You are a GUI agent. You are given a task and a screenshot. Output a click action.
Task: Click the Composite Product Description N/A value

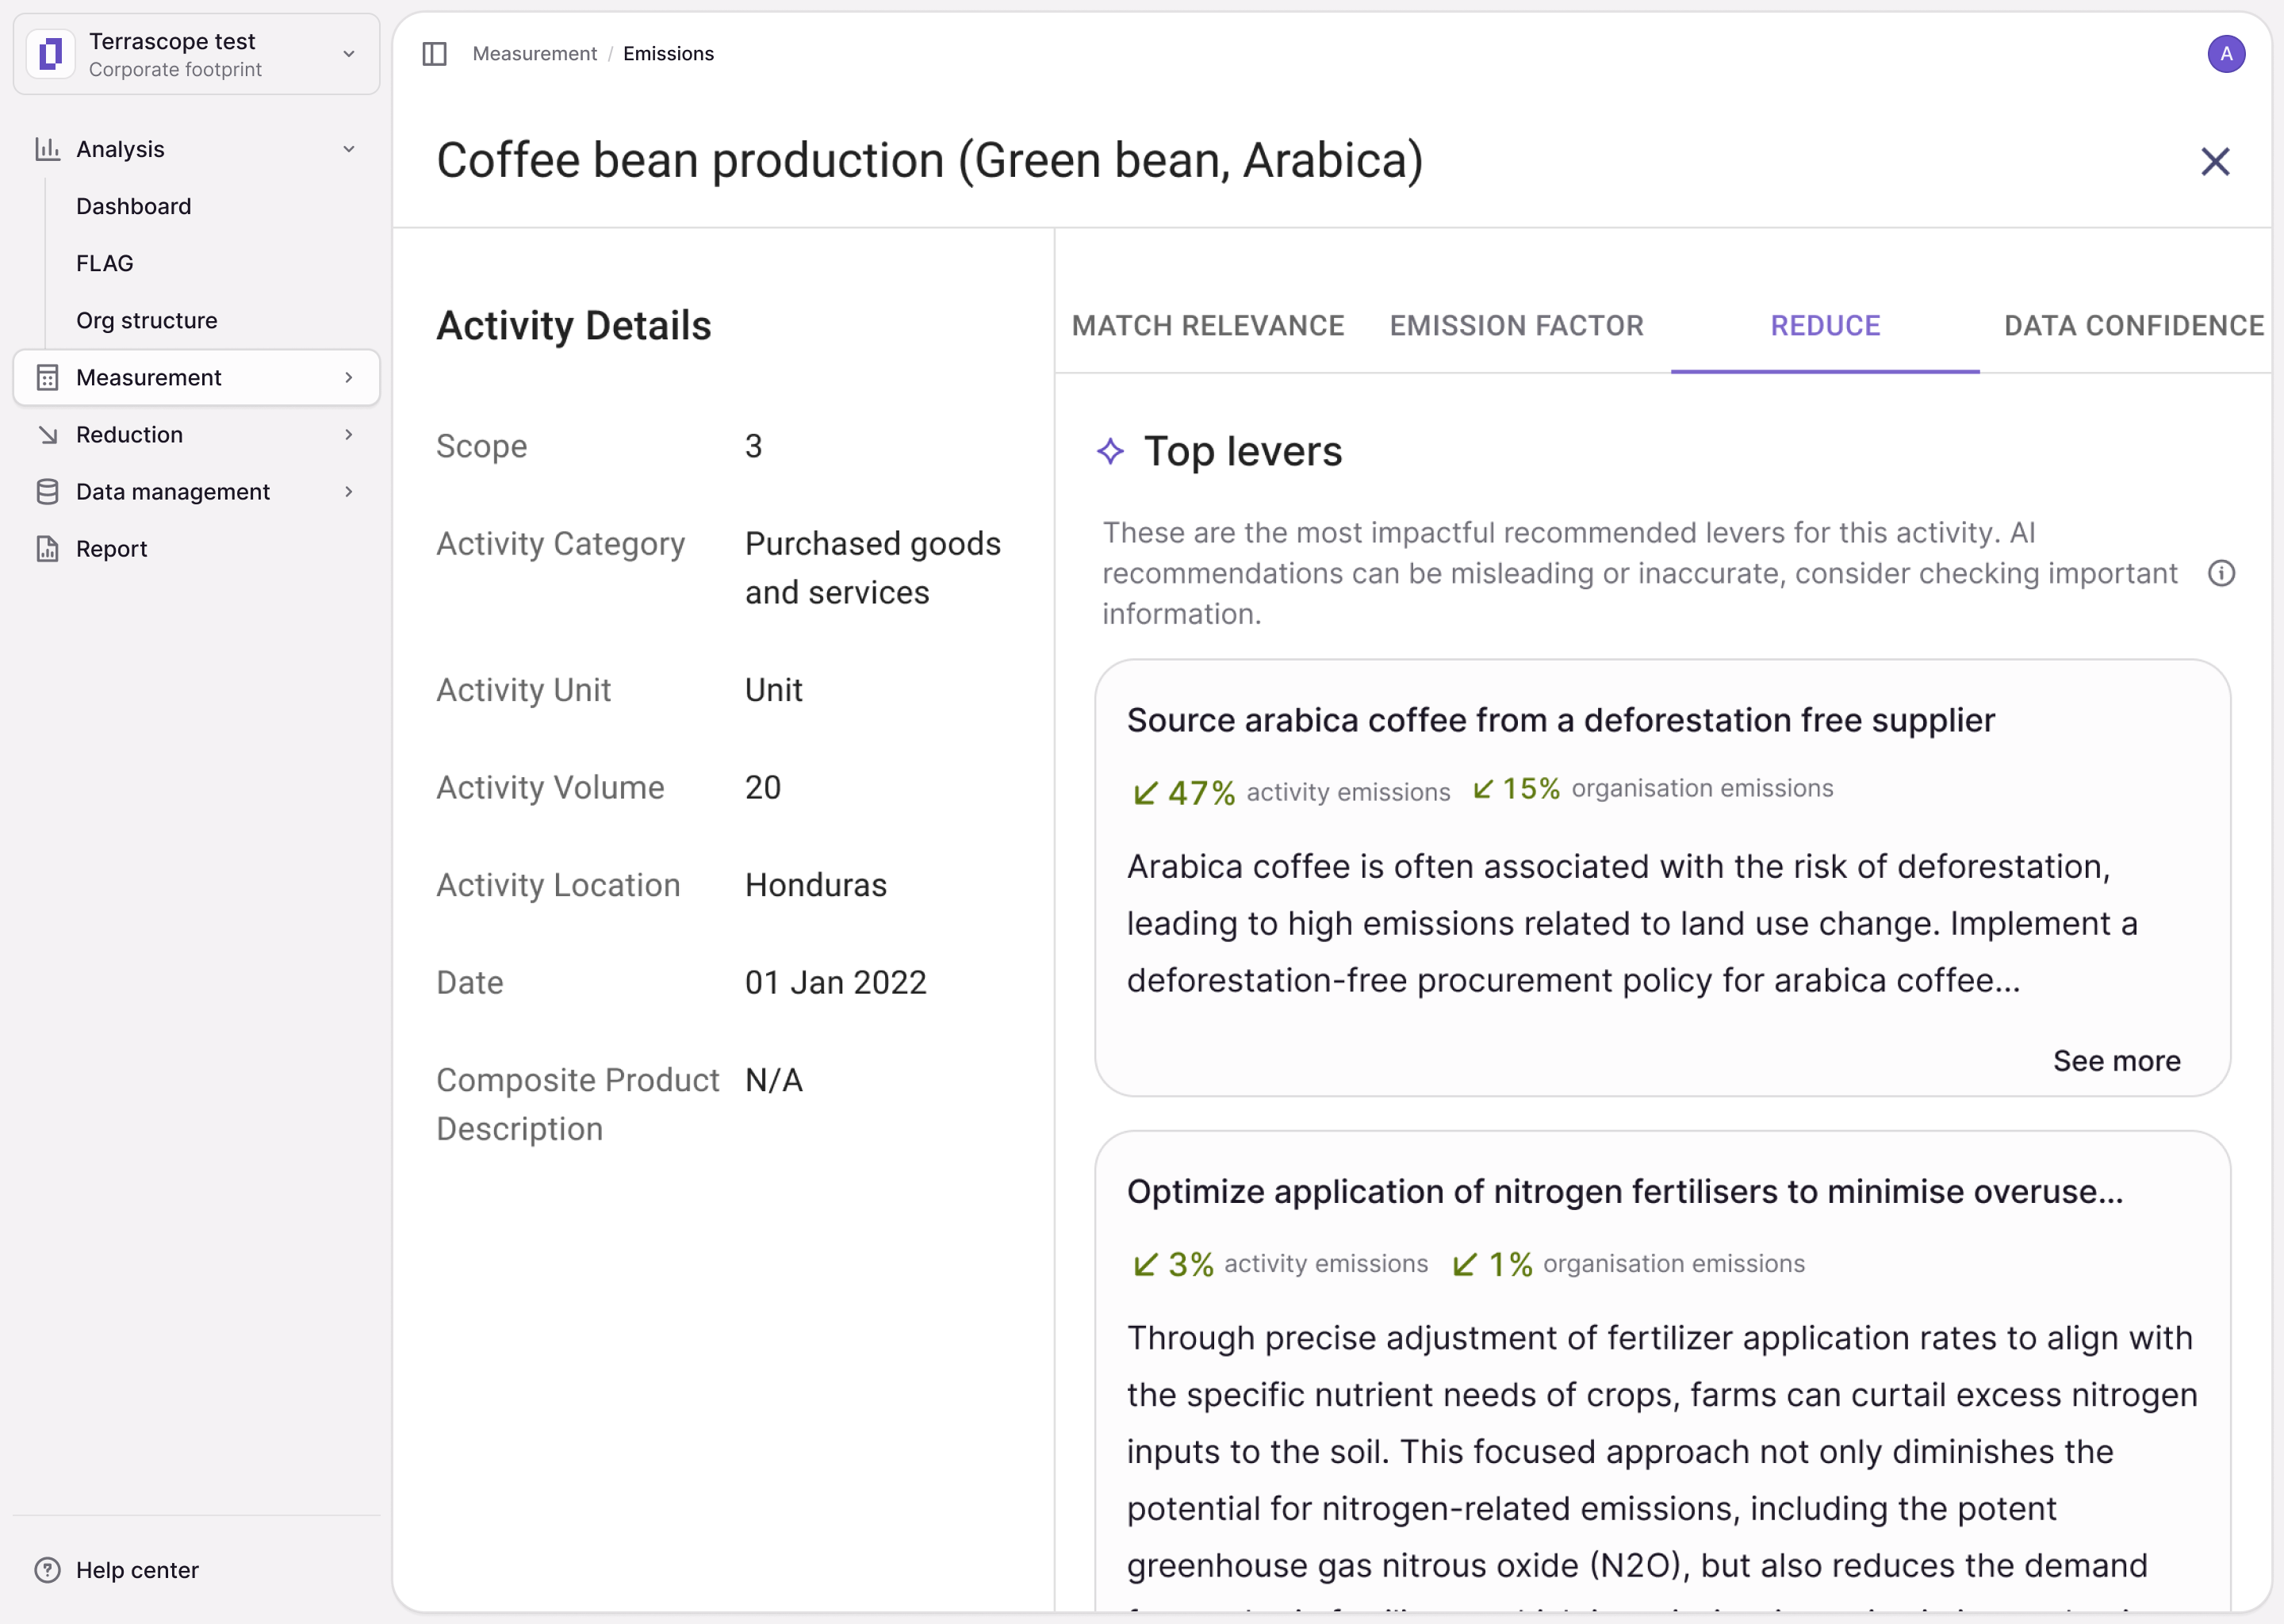pos(774,1080)
